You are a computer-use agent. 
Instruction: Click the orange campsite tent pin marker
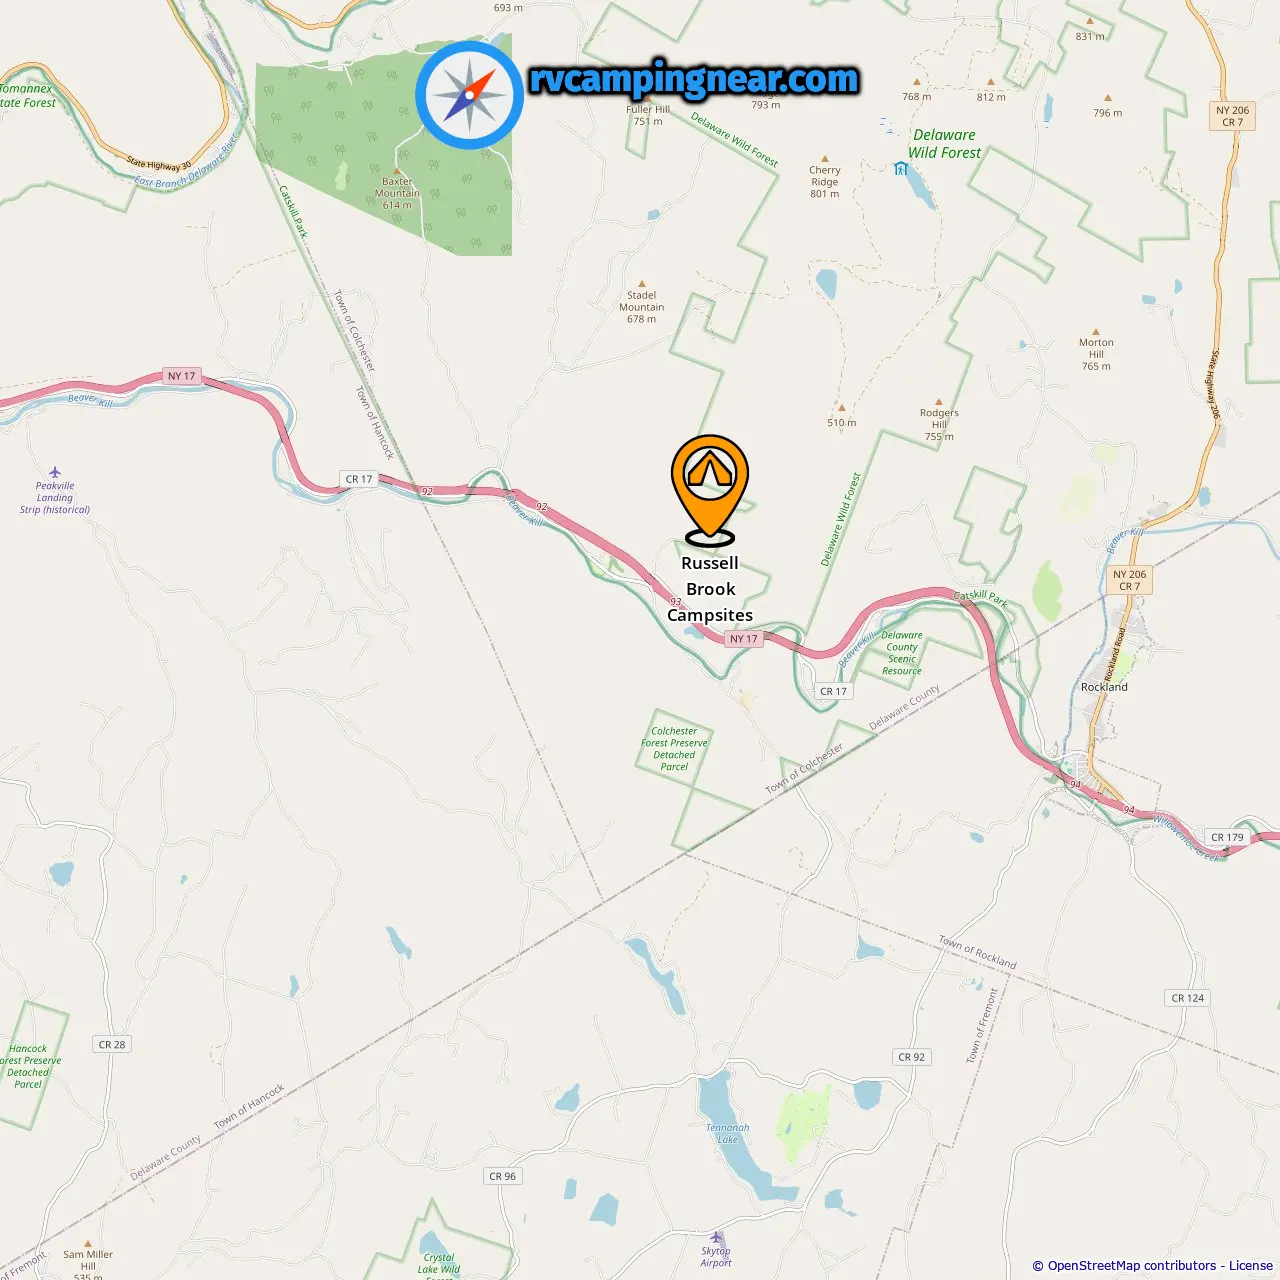(710, 490)
